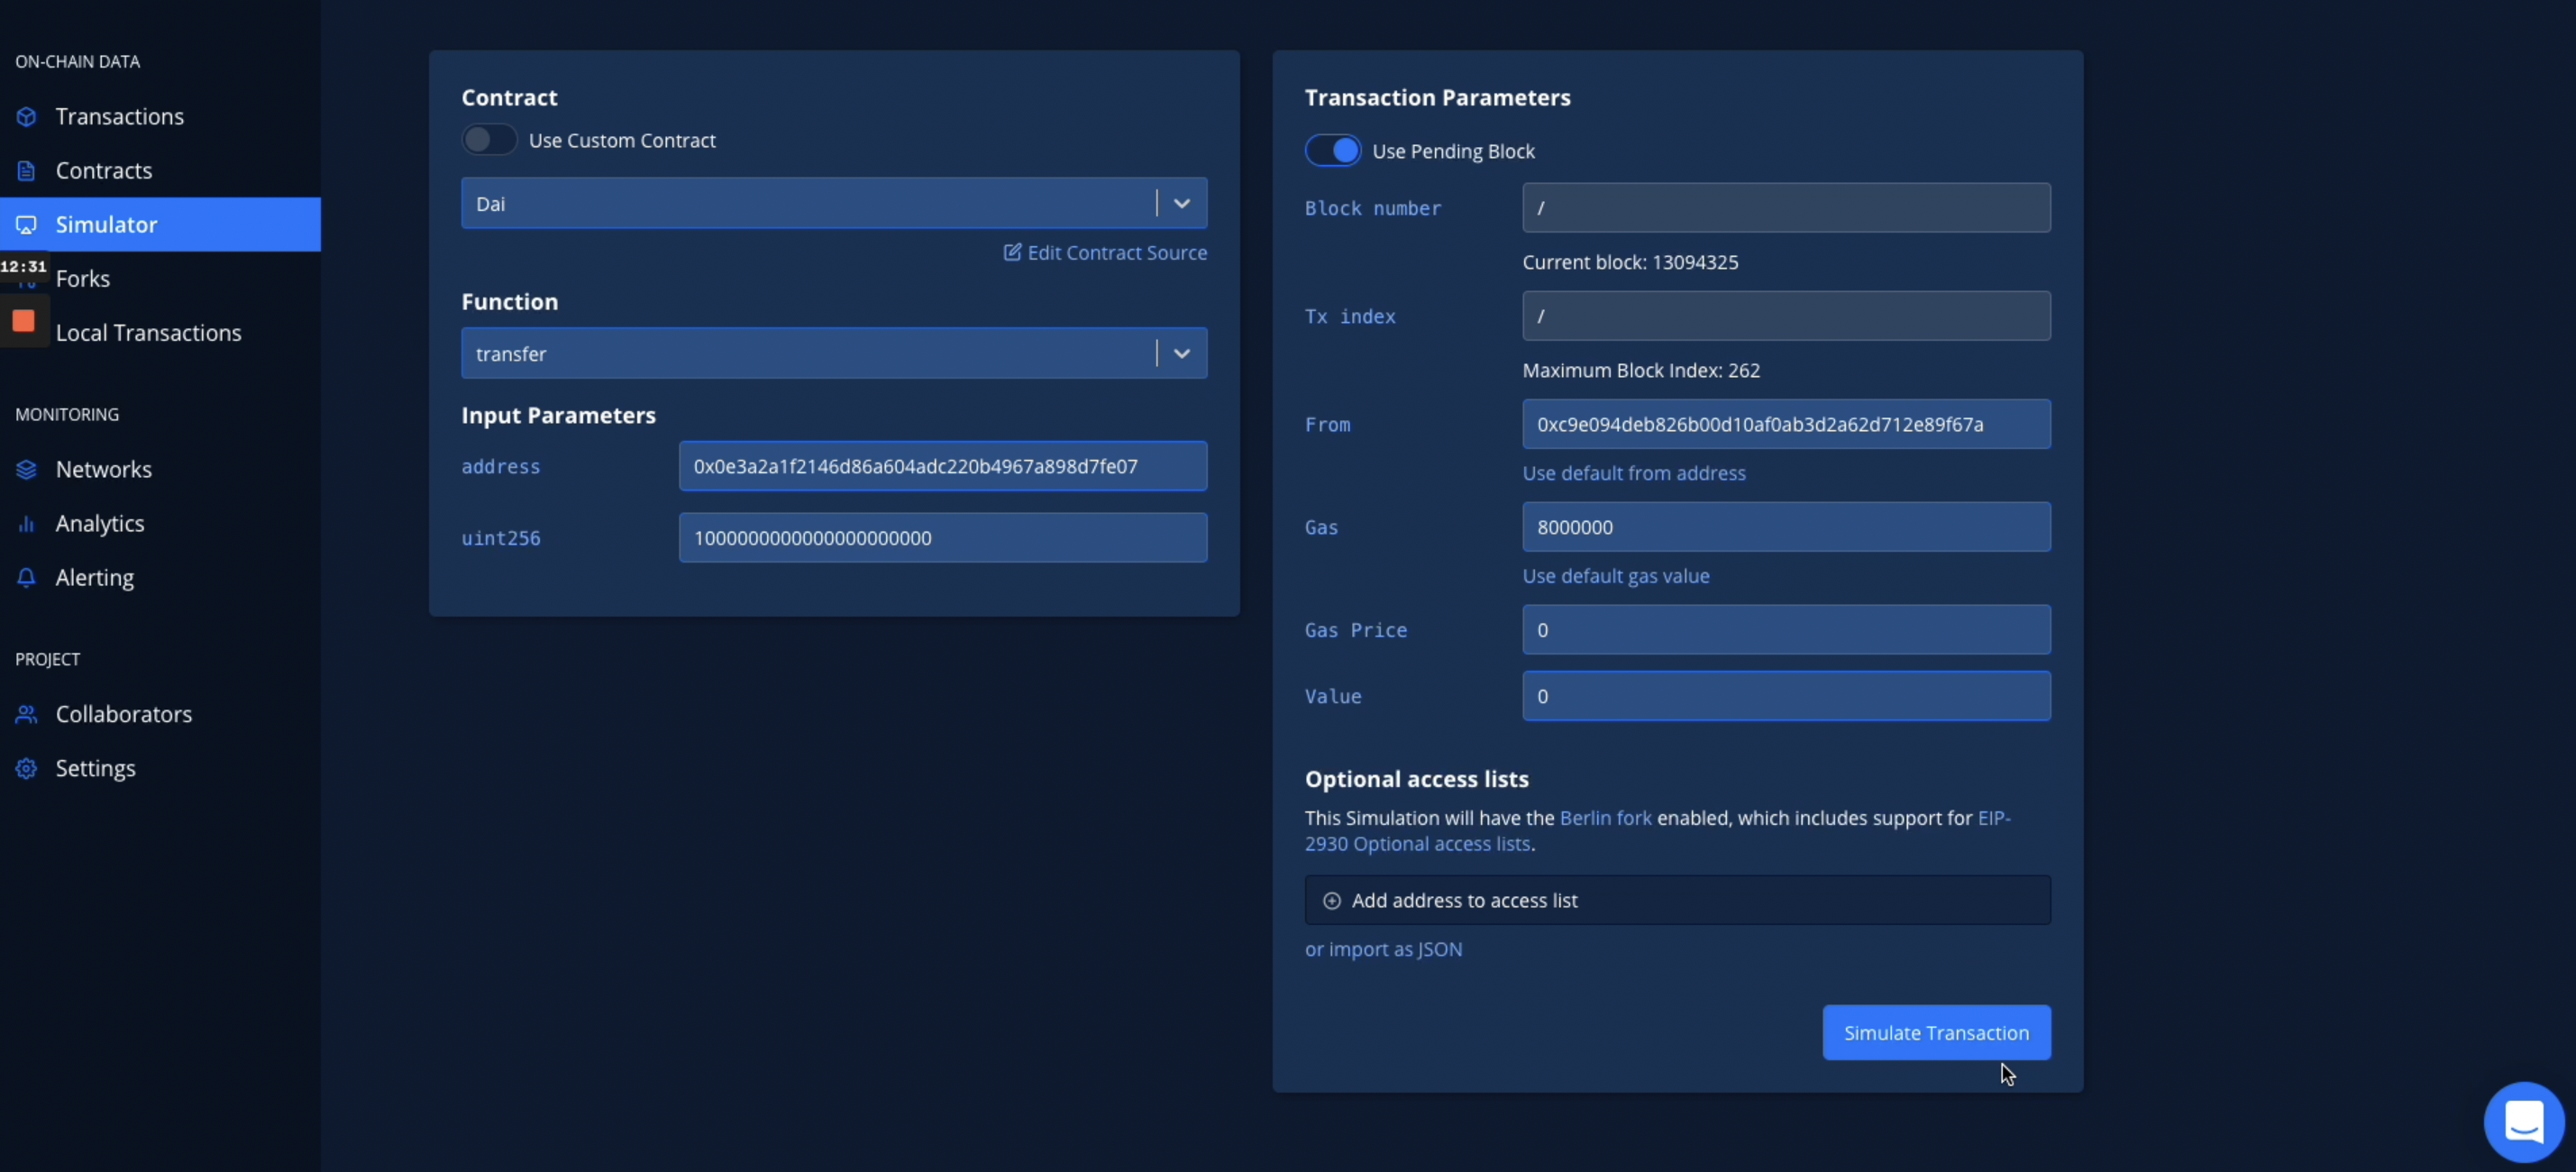Click the chevron arrow of Dai selector
The height and width of the screenshot is (1172, 2576).
click(x=1182, y=204)
